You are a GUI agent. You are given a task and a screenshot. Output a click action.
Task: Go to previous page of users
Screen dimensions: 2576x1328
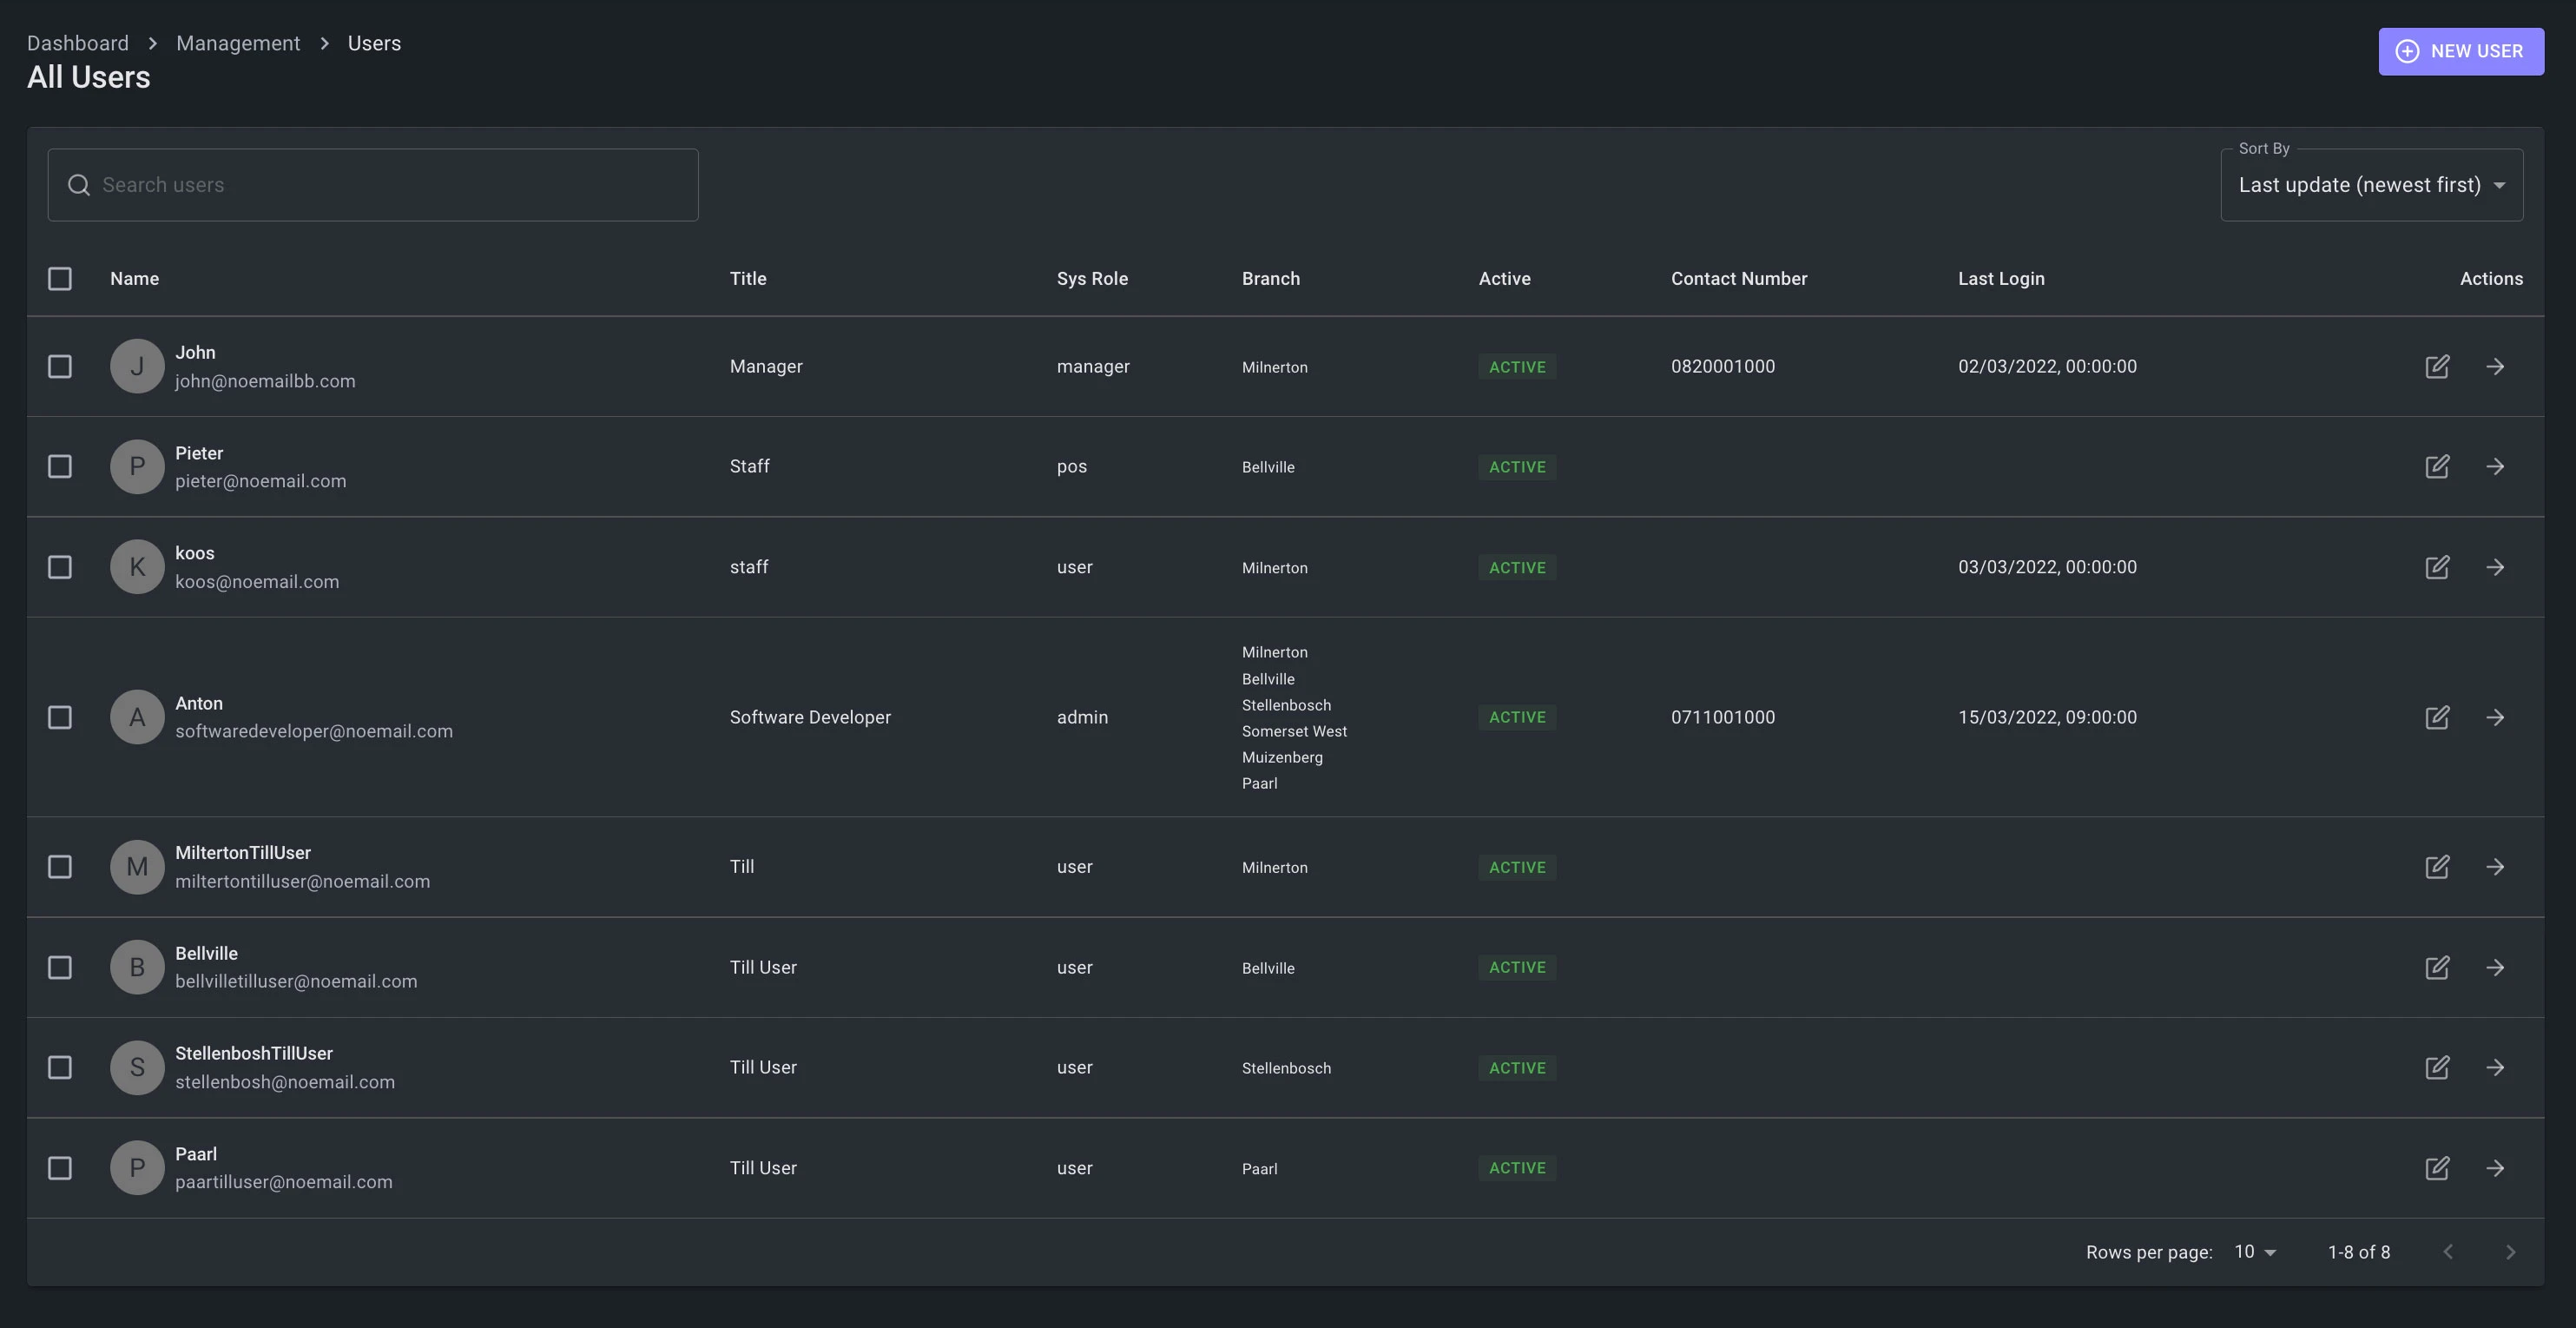(x=2447, y=1252)
